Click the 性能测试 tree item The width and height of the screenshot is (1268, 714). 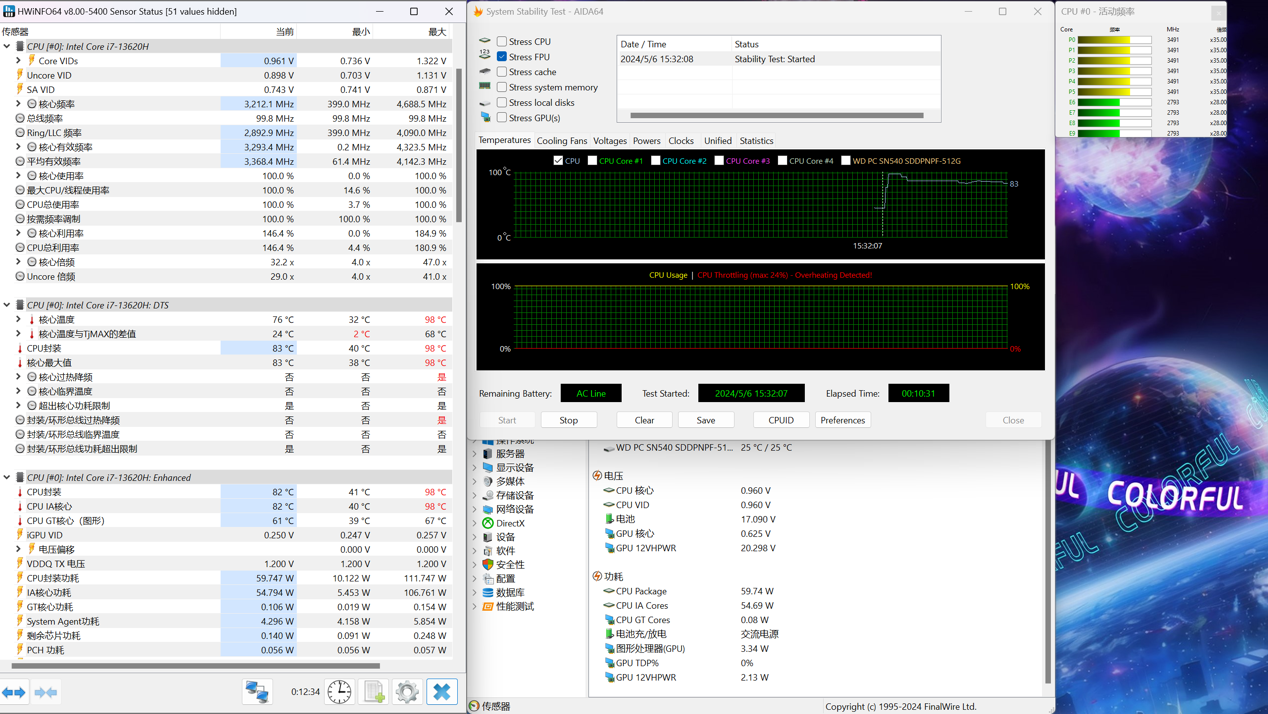coord(514,607)
